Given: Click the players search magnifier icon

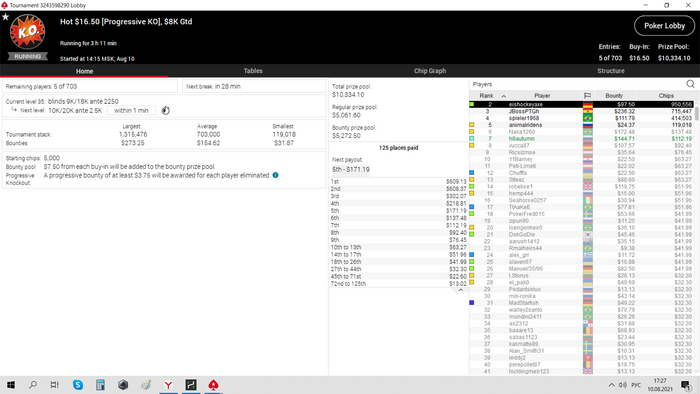Looking at the screenshot, I should coord(690,84).
